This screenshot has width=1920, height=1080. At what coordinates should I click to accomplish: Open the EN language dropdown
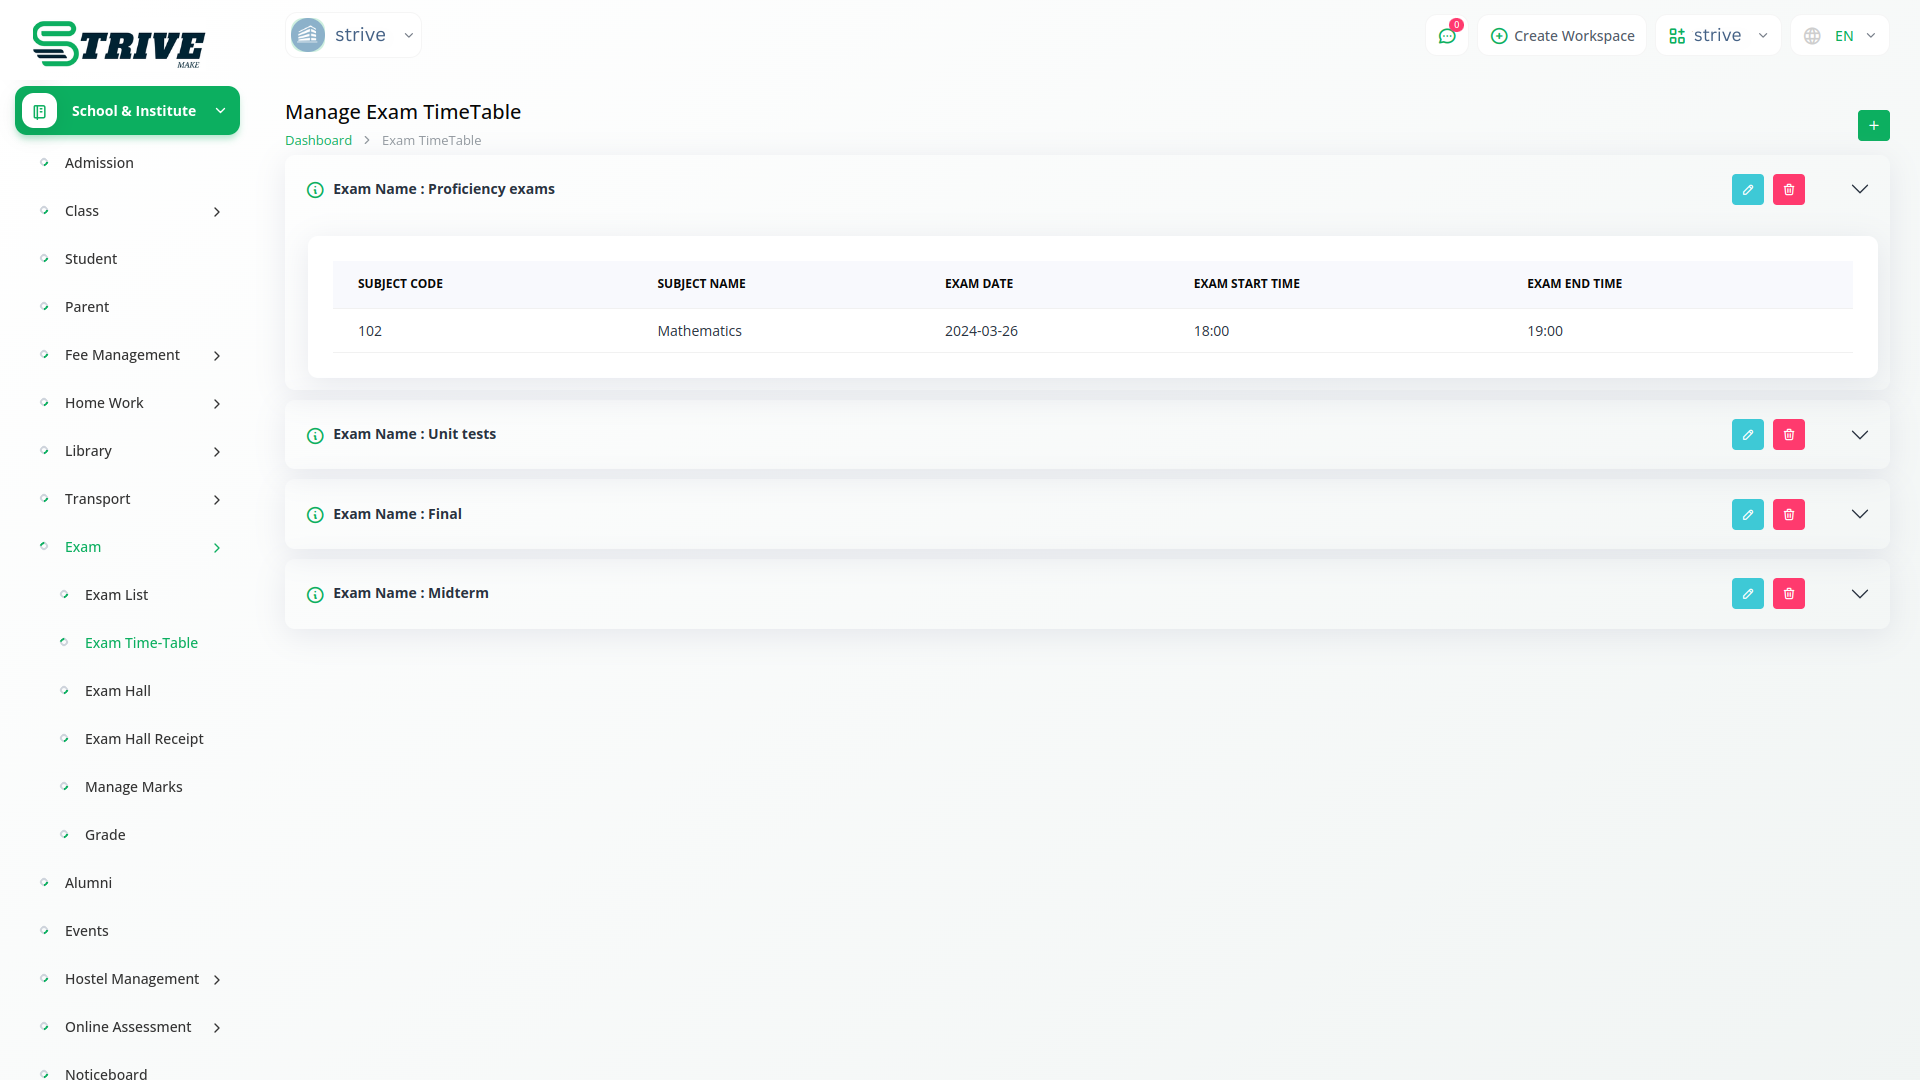1841,36
